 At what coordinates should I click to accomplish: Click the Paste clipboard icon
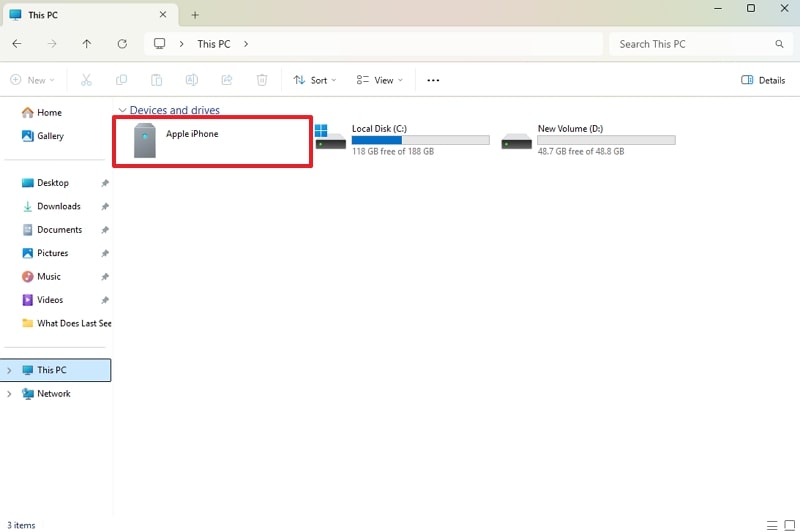(x=157, y=80)
